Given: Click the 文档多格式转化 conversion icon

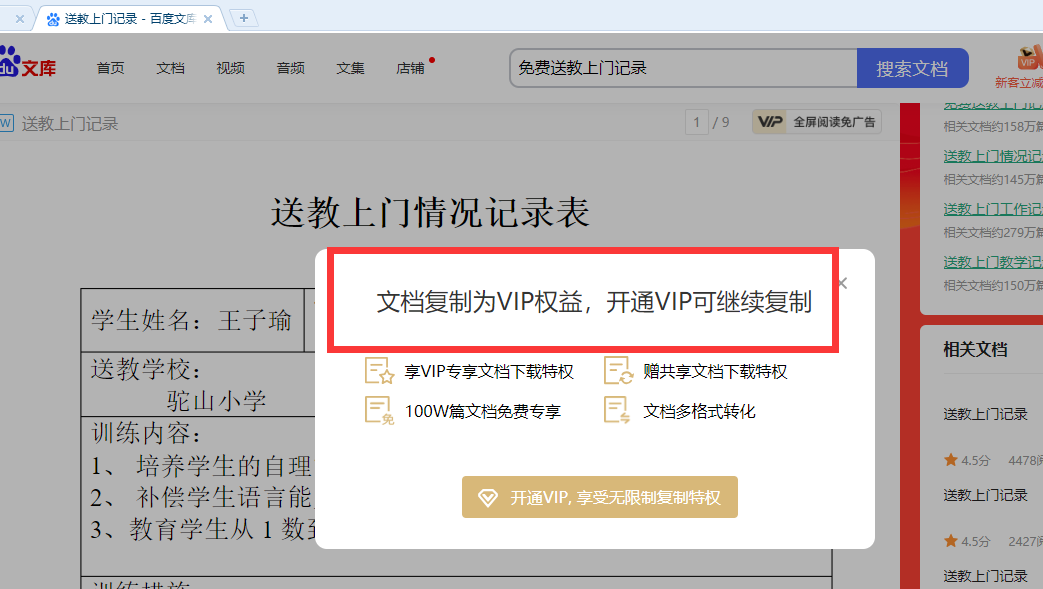Looking at the screenshot, I should pos(618,409).
